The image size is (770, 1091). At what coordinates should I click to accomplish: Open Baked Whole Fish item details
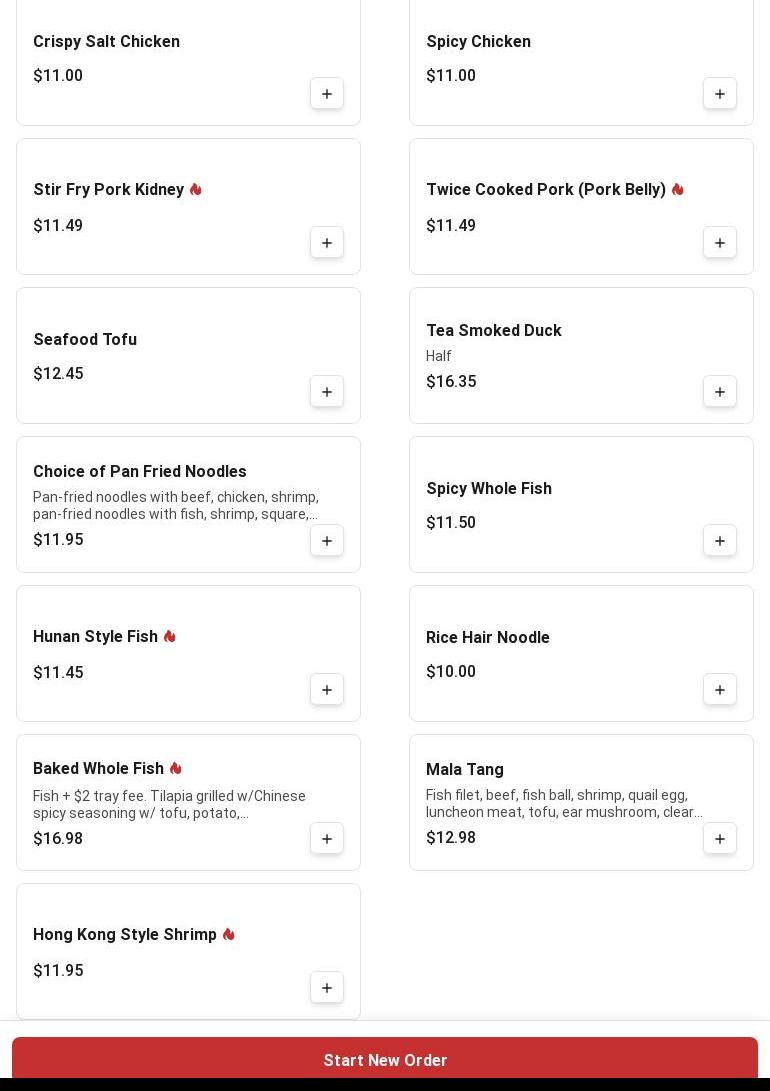(x=98, y=769)
